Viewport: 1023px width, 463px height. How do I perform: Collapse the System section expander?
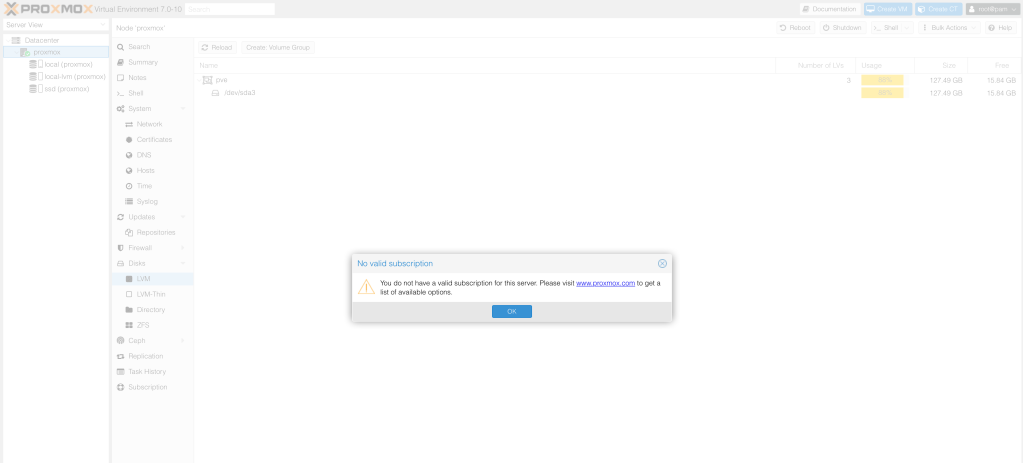point(183,108)
